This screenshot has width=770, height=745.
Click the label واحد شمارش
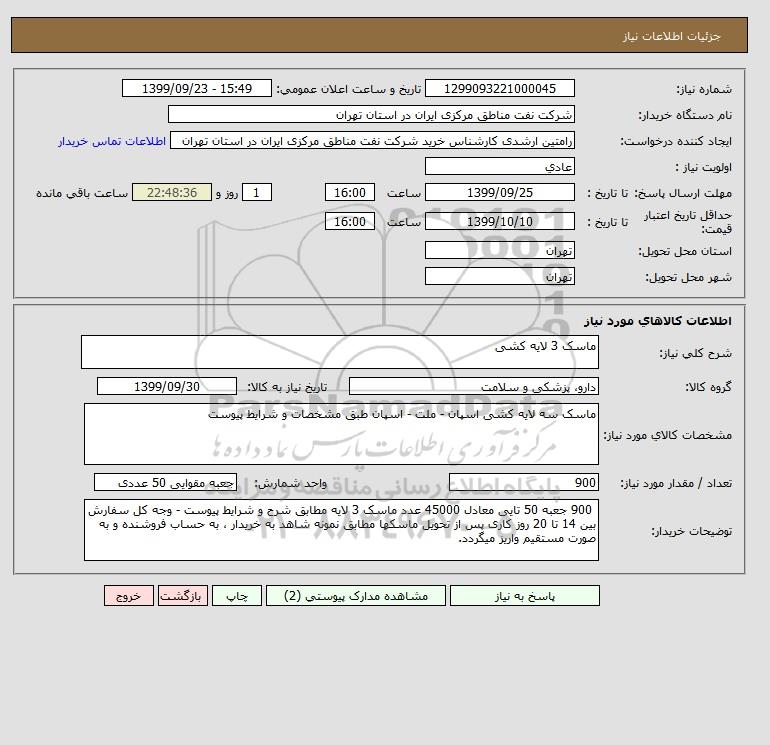point(290,483)
